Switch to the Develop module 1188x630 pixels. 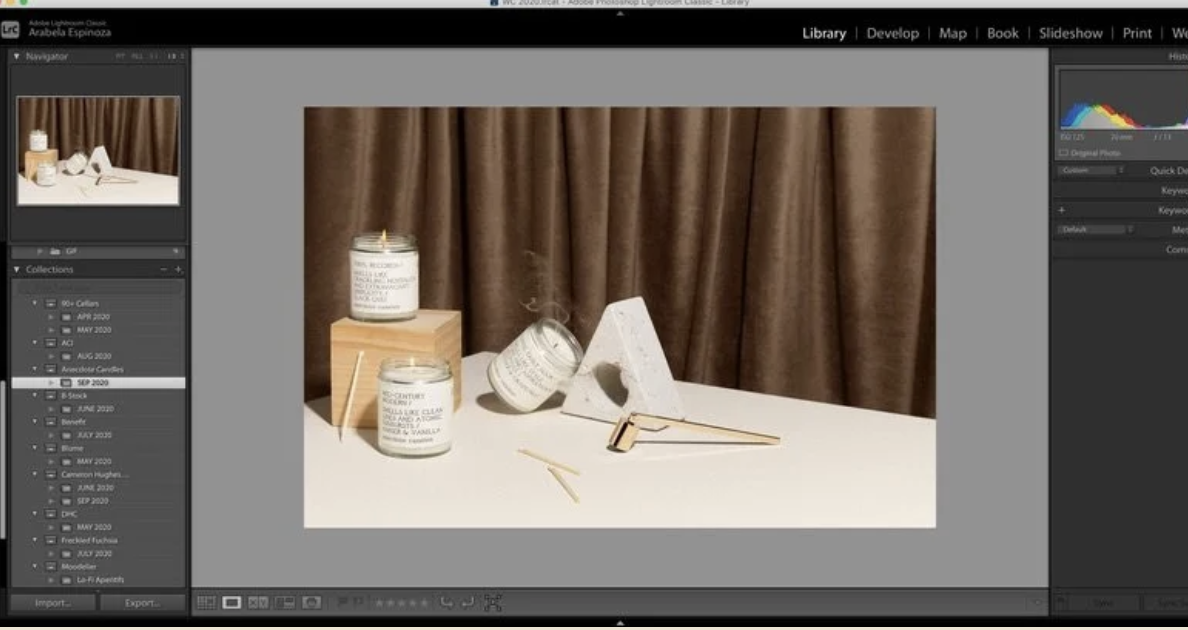click(x=893, y=33)
